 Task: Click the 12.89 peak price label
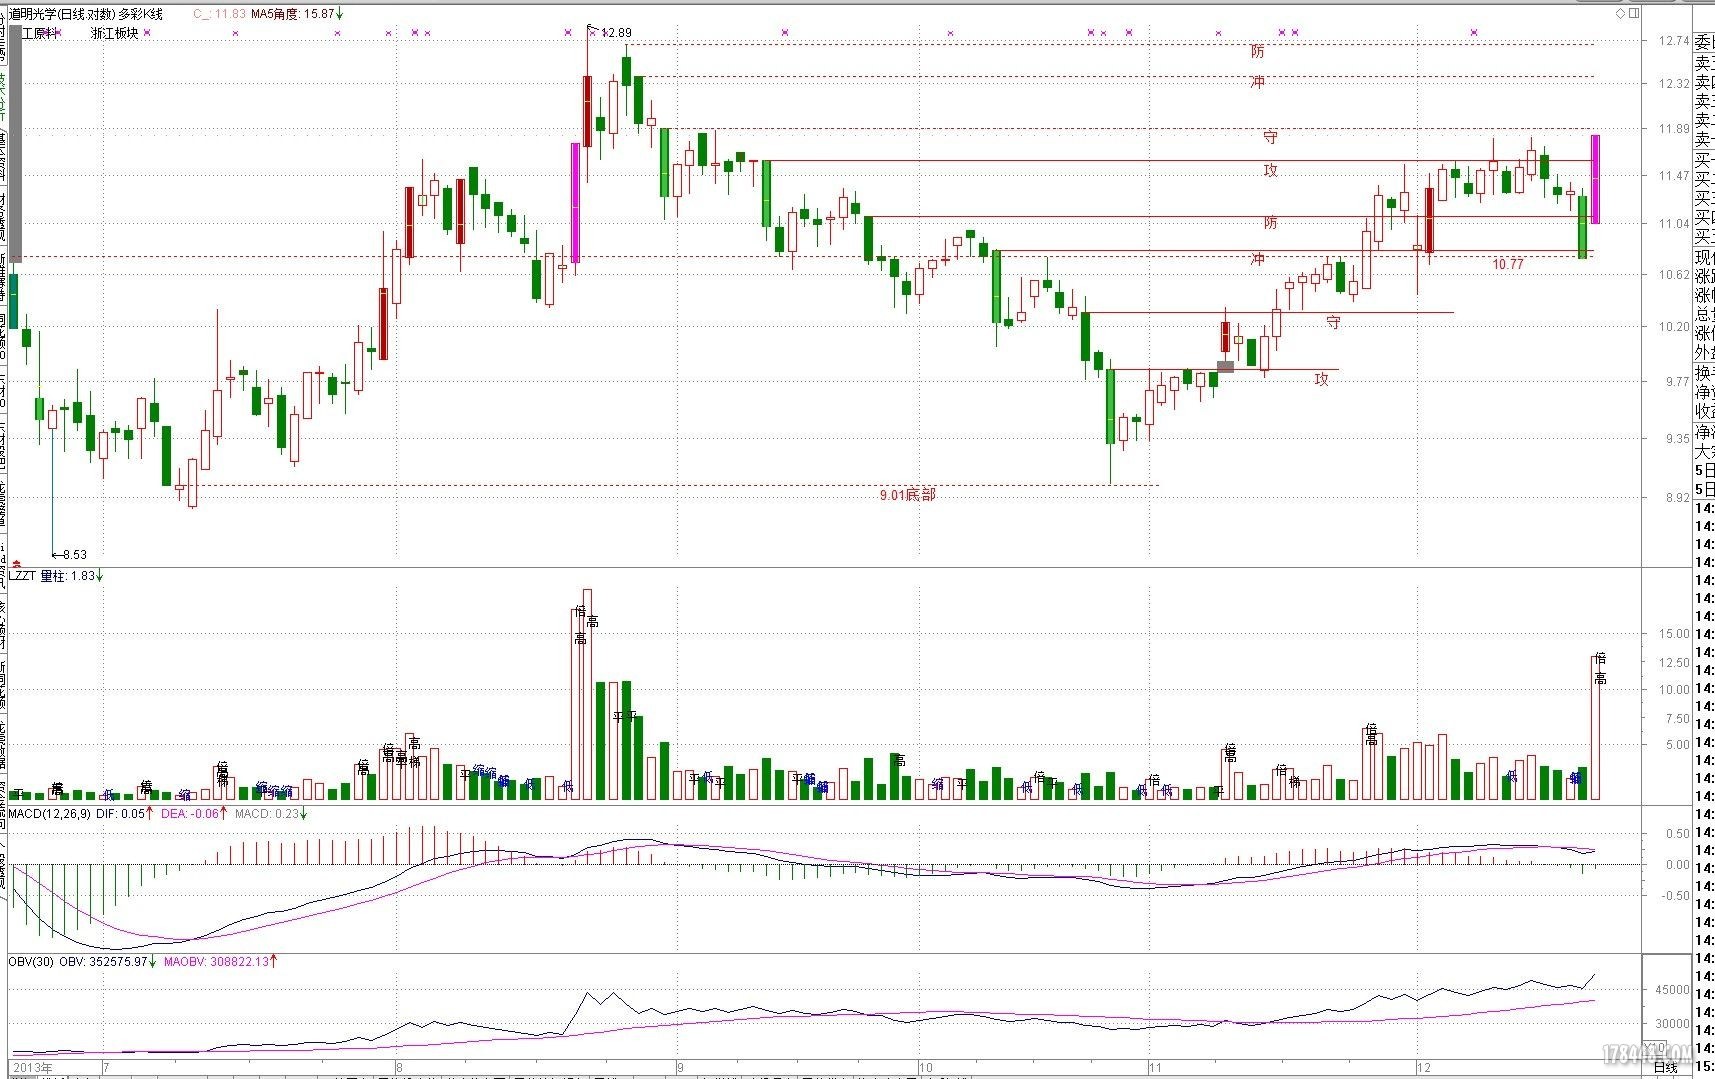click(617, 33)
